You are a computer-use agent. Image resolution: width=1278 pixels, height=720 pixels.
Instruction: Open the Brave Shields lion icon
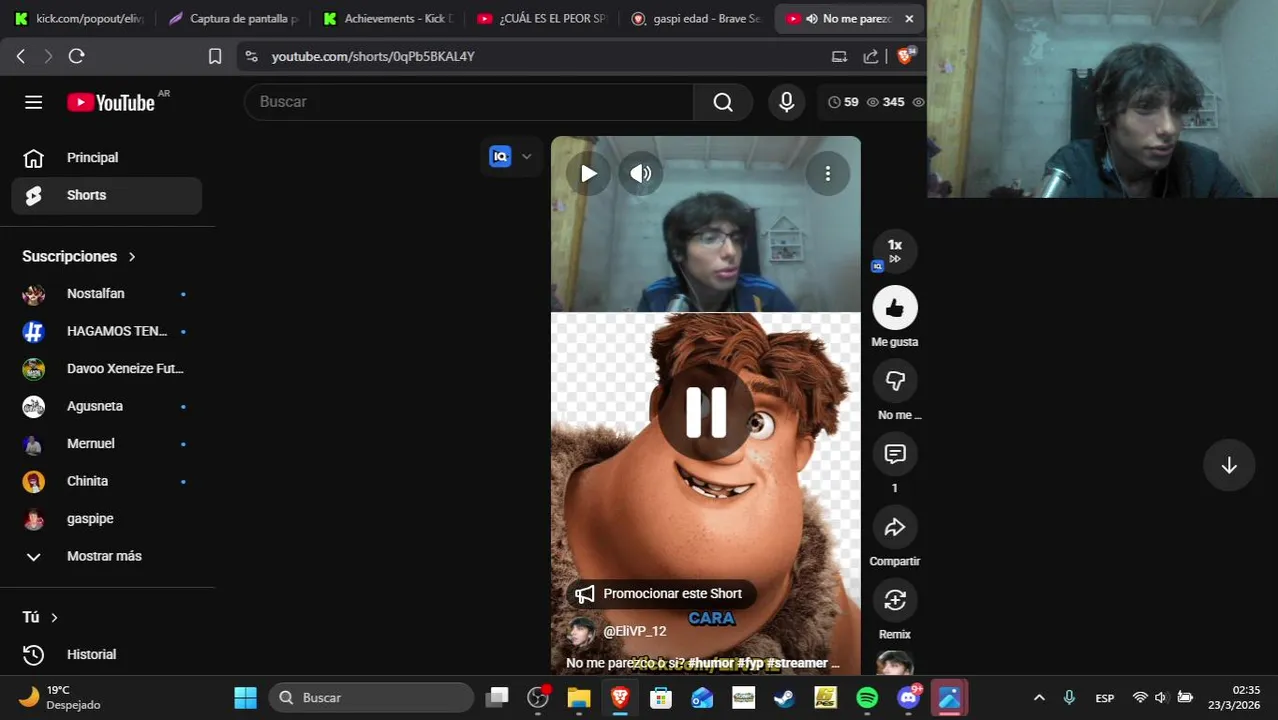pyautogui.click(x=906, y=56)
